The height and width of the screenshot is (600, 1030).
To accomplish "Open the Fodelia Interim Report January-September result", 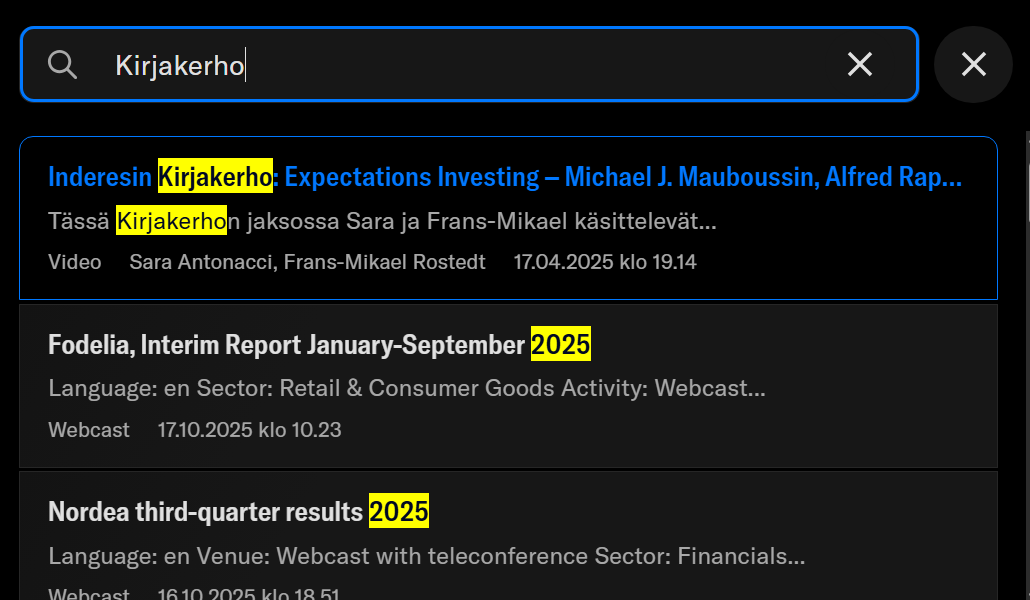I will pyautogui.click(x=288, y=345).
